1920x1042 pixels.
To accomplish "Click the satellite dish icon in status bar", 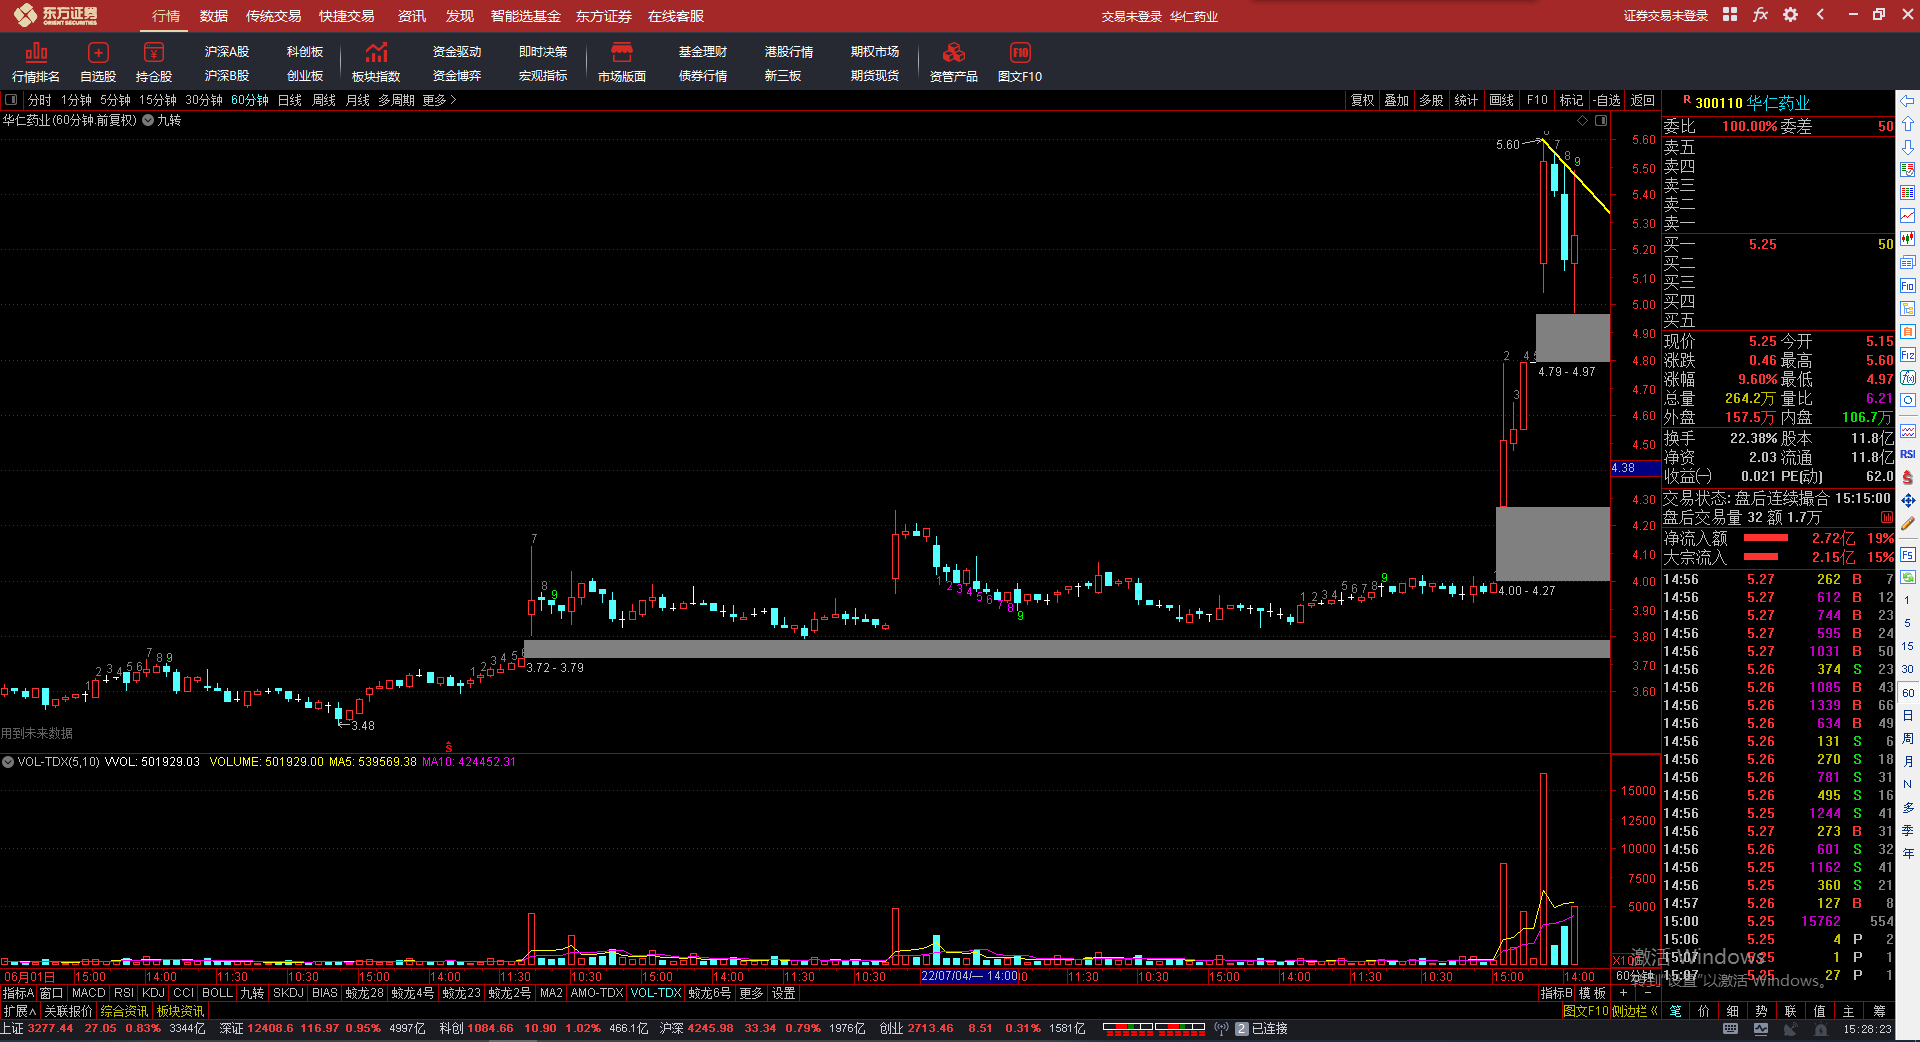I will pyautogui.click(x=1791, y=1029).
